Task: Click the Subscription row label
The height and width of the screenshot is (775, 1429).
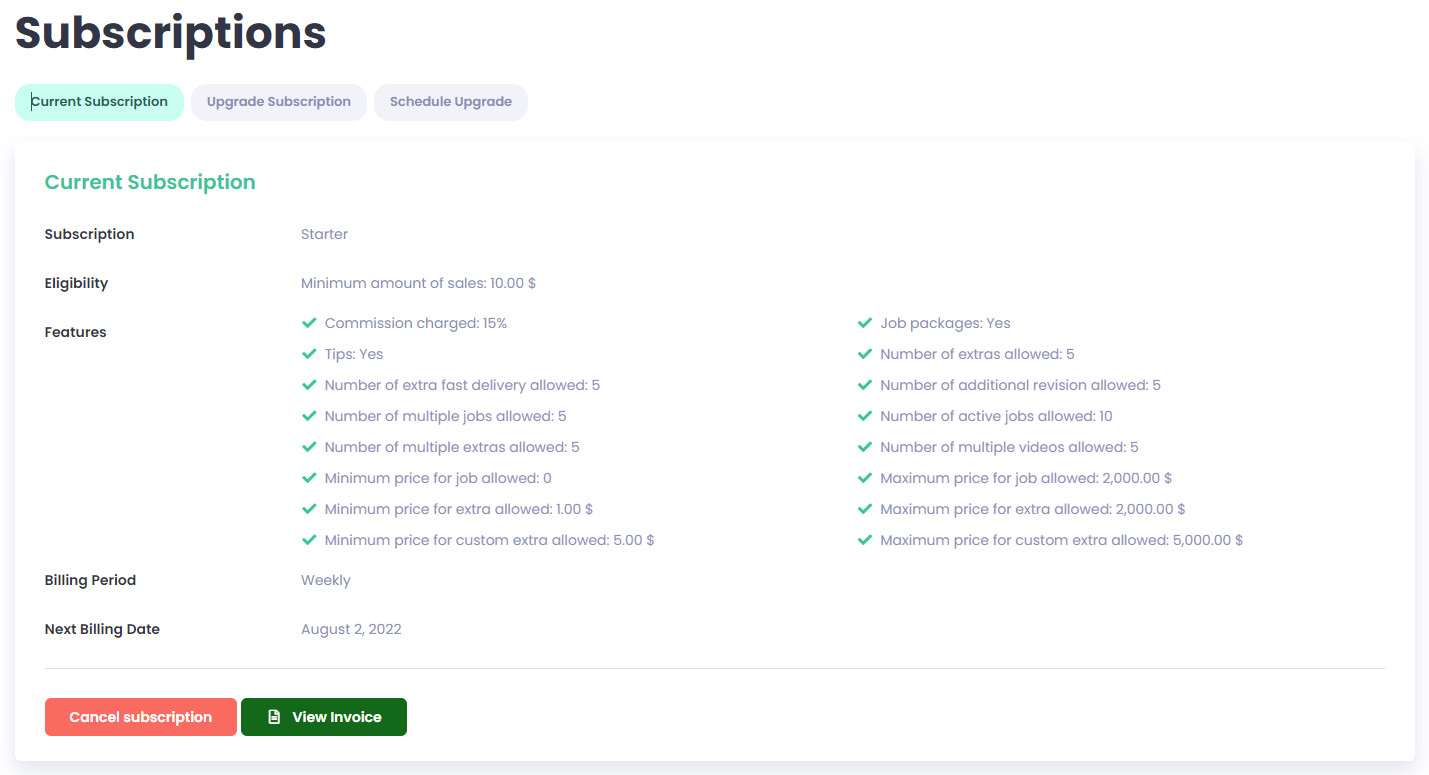Action: 89,234
